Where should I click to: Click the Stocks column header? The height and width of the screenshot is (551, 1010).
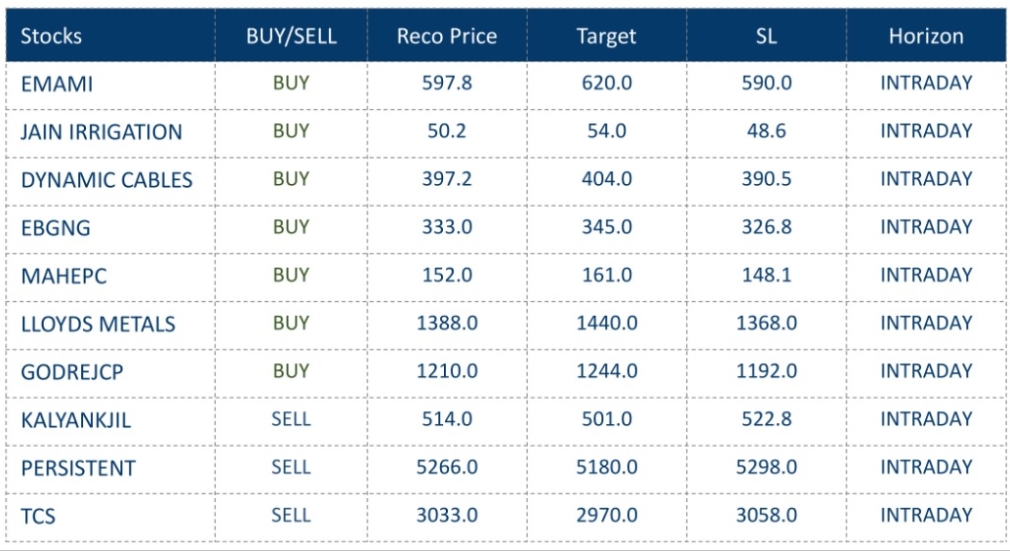click(x=51, y=36)
